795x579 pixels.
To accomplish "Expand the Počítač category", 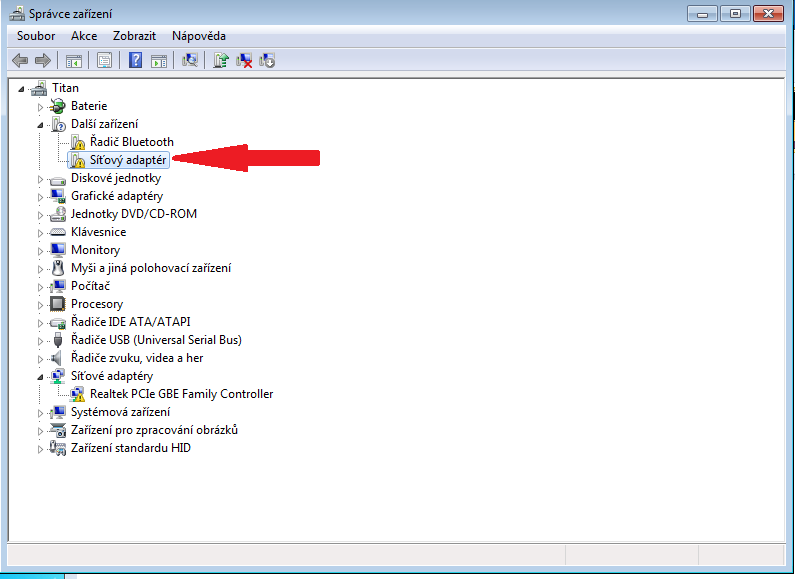I will pyautogui.click(x=41, y=287).
